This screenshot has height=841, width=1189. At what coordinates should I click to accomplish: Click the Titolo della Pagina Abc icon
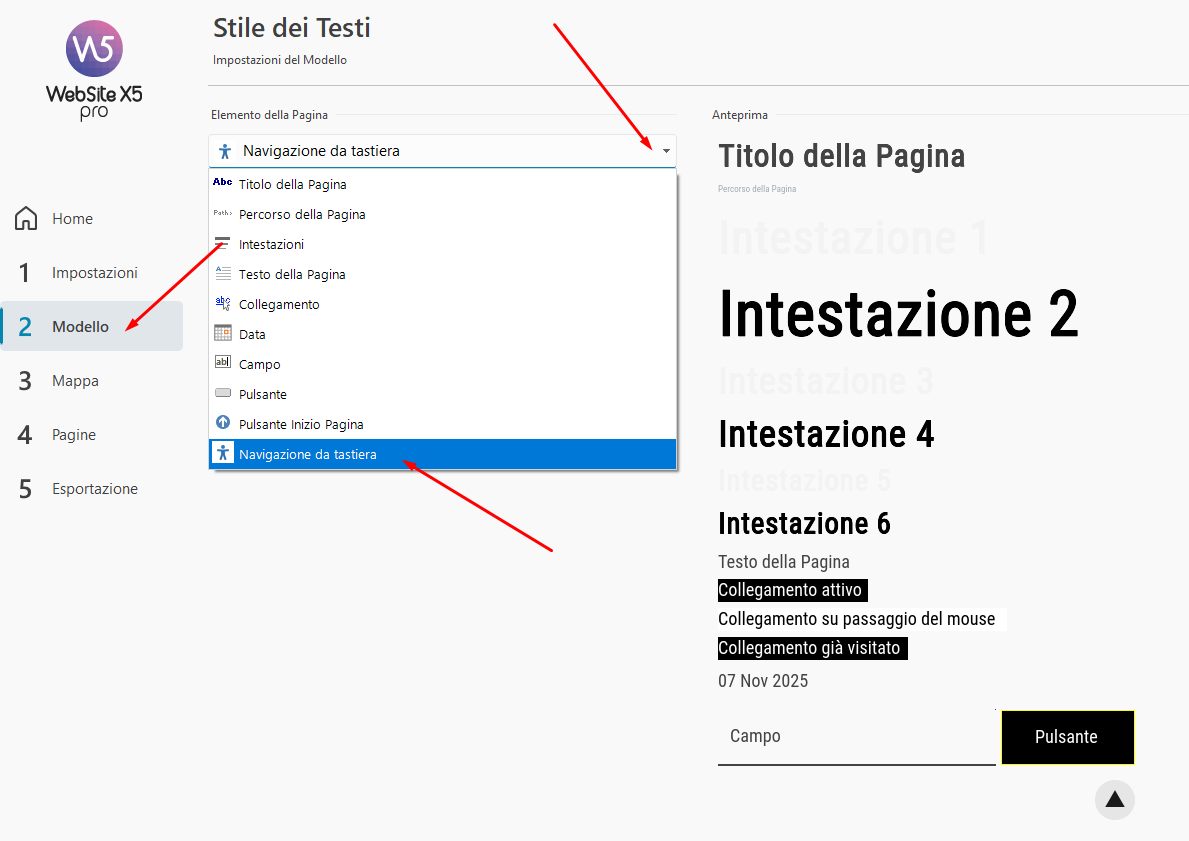coord(222,184)
